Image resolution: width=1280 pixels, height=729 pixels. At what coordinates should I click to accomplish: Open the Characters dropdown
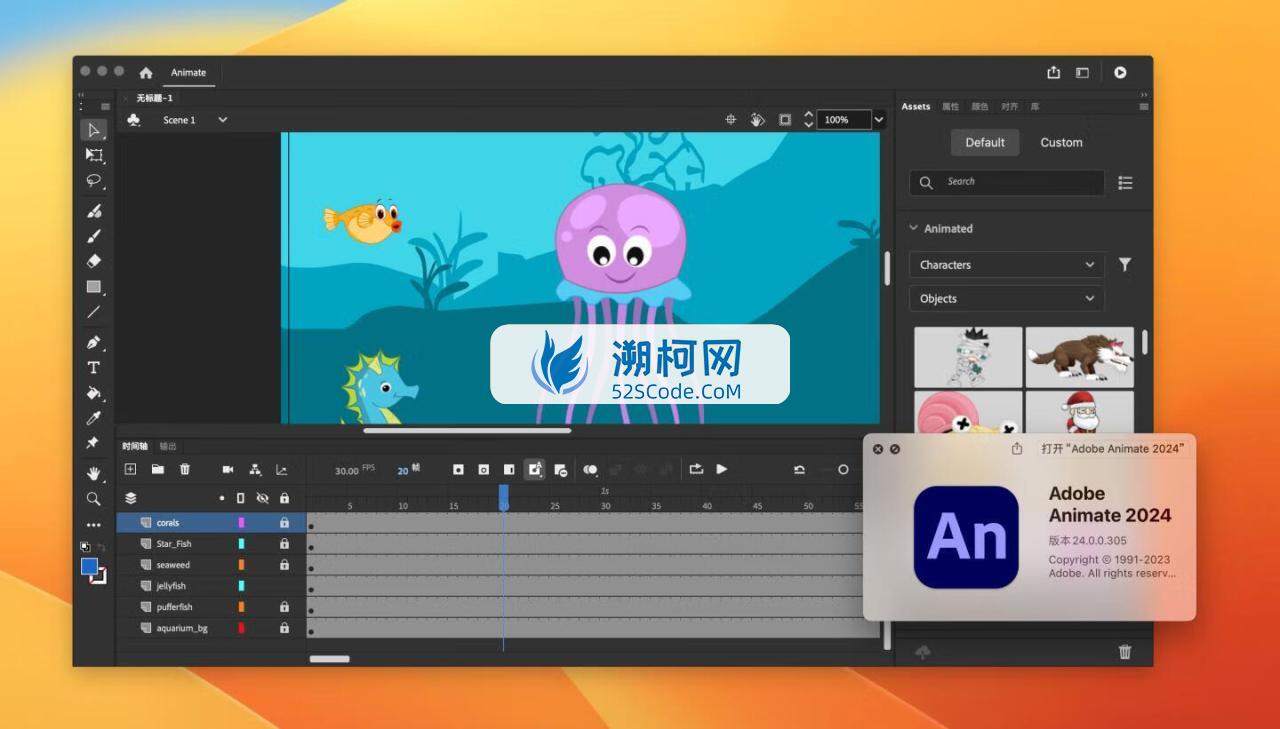[x=1007, y=265]
